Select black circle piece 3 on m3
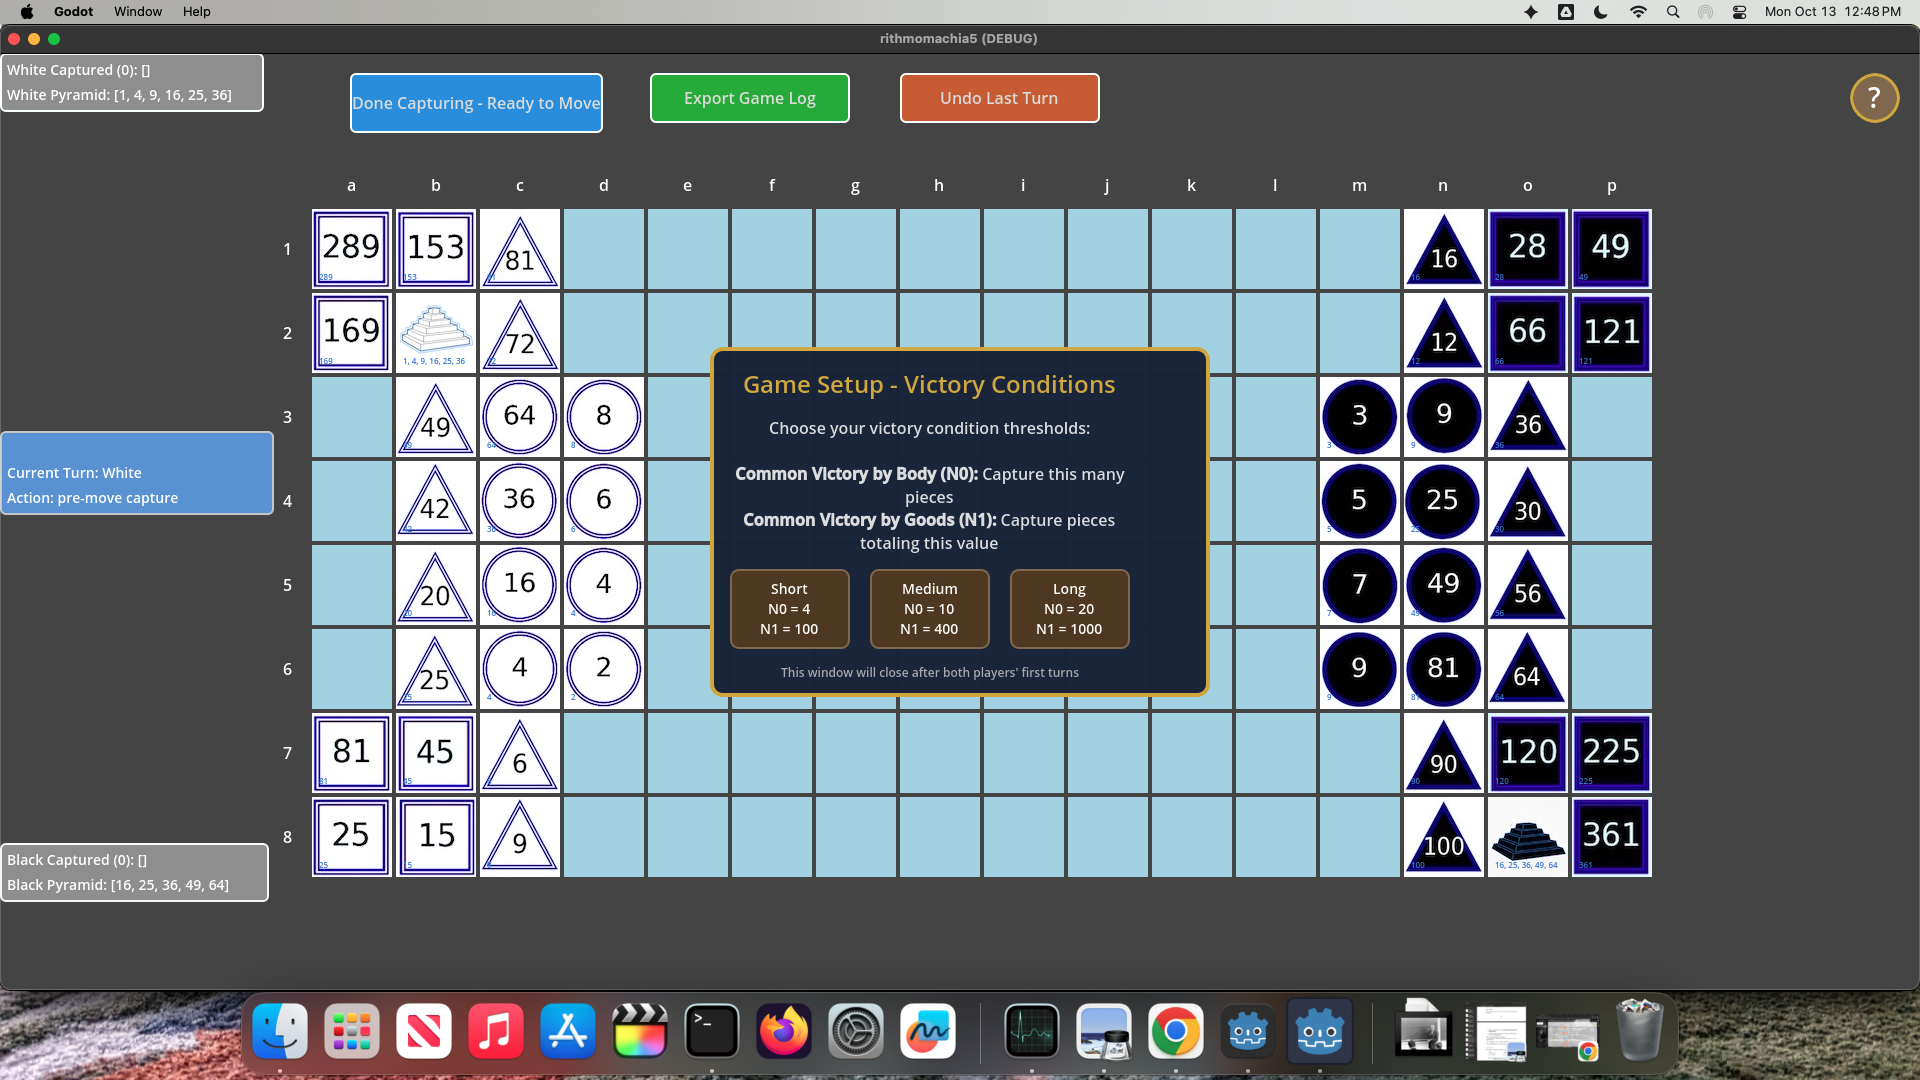 coord(1359,416)
